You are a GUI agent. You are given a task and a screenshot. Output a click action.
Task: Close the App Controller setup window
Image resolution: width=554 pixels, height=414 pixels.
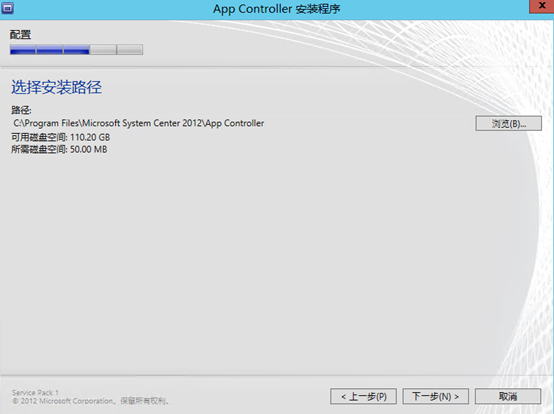(x=542, y=6)
